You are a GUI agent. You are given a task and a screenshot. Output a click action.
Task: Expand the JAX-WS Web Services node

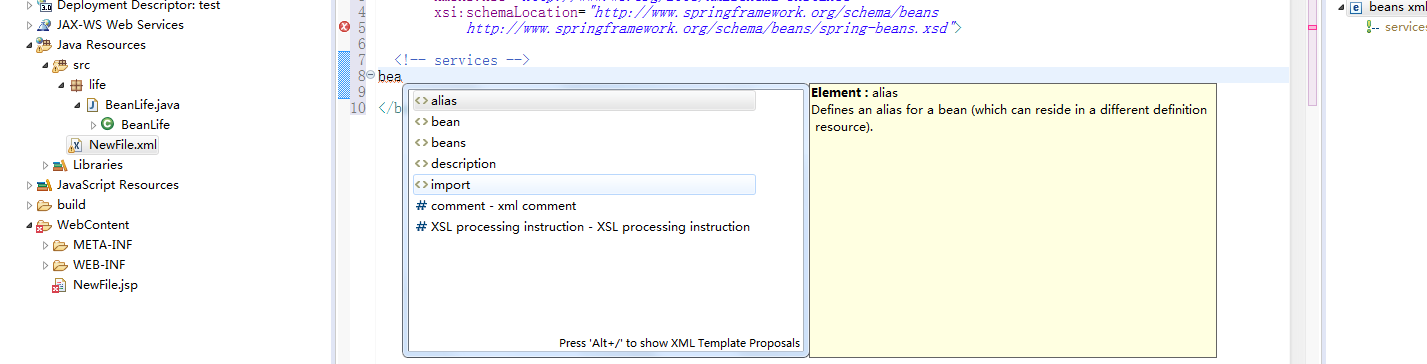[x=29, y=25]
